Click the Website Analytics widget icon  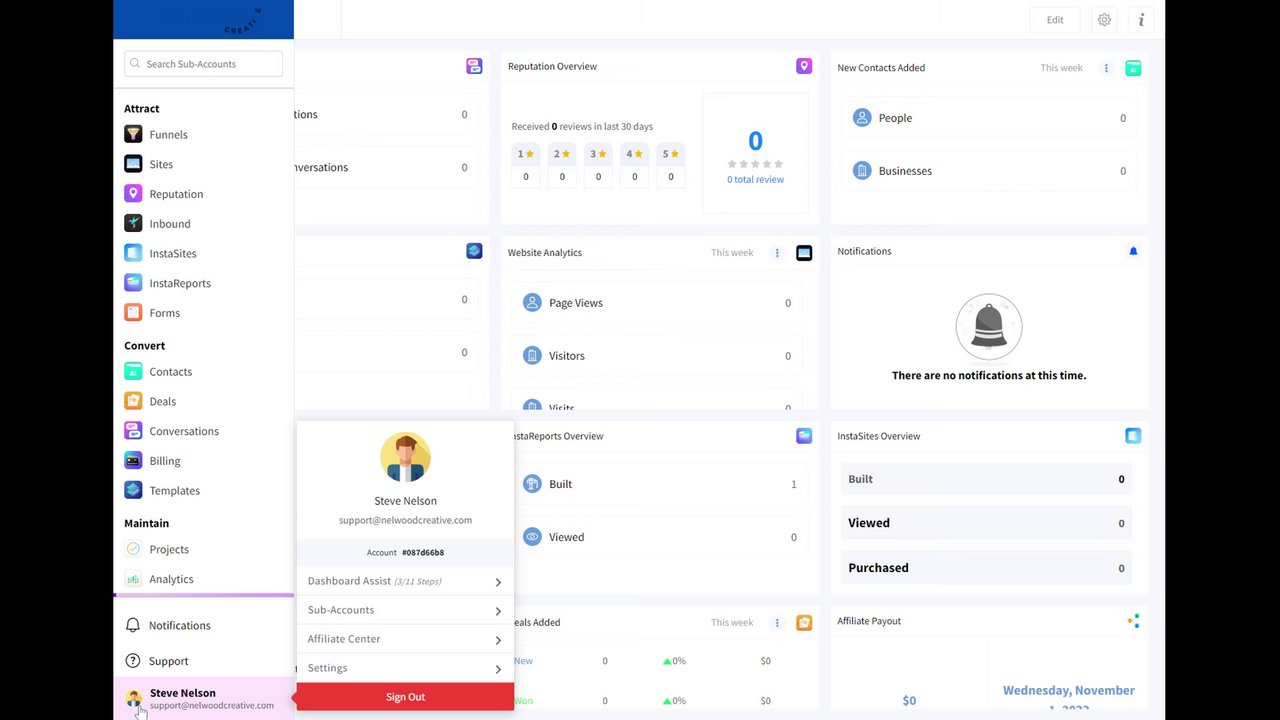click(x=804, y=253)
